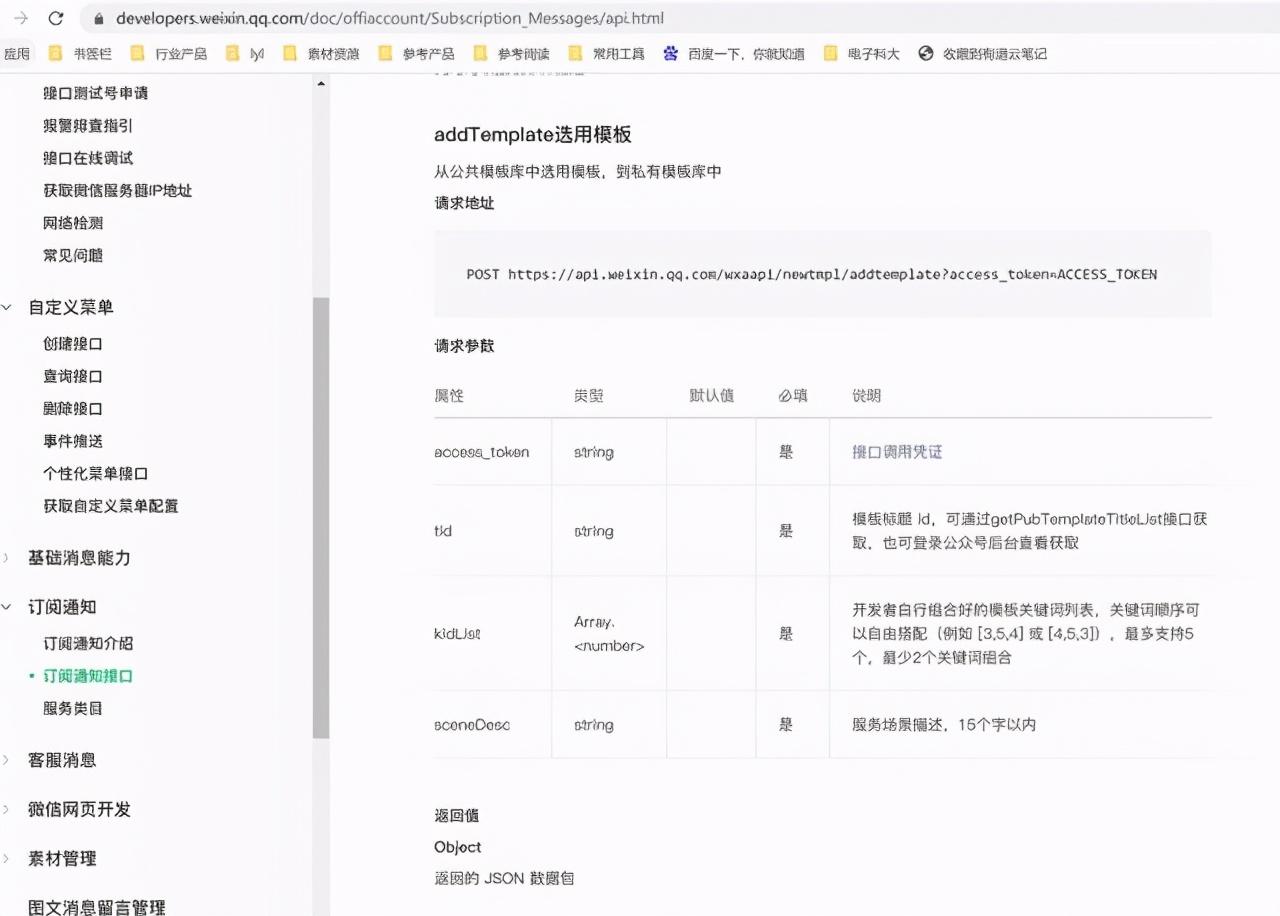Click the padlock icon in address bar
1280x916 pixels.
pyautogui.click(x=97, y=19)
